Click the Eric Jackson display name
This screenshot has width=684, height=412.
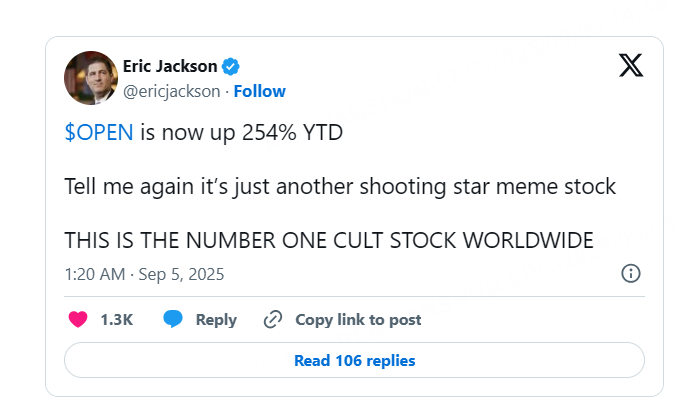[169, 66]
